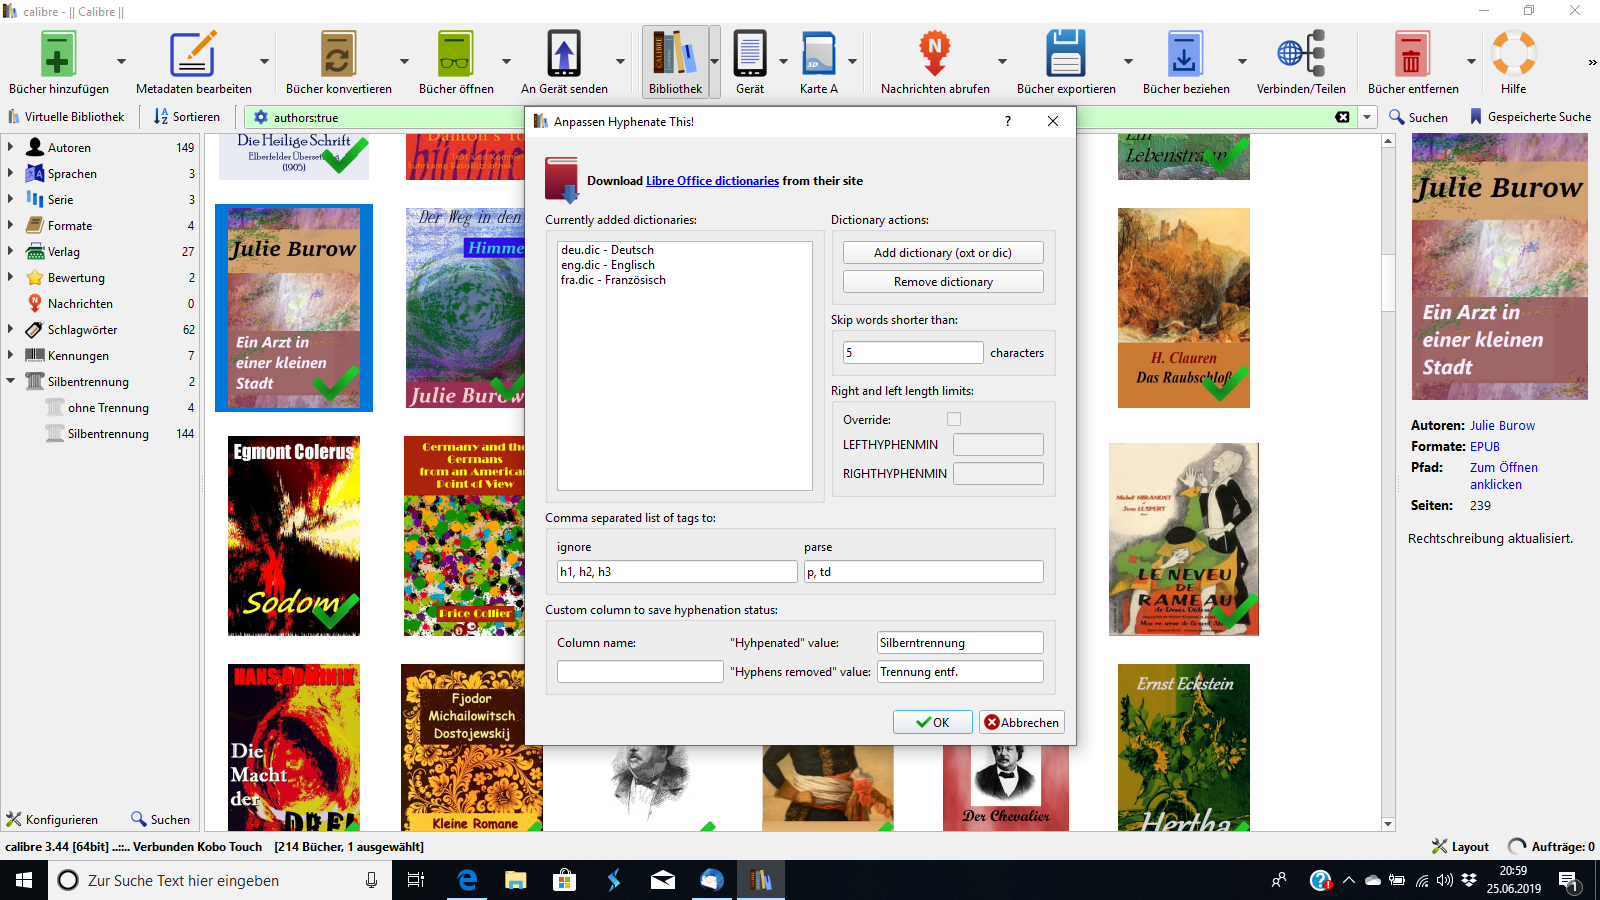
Task: Open the Sortieren menu
Action: tap(186, 117)
